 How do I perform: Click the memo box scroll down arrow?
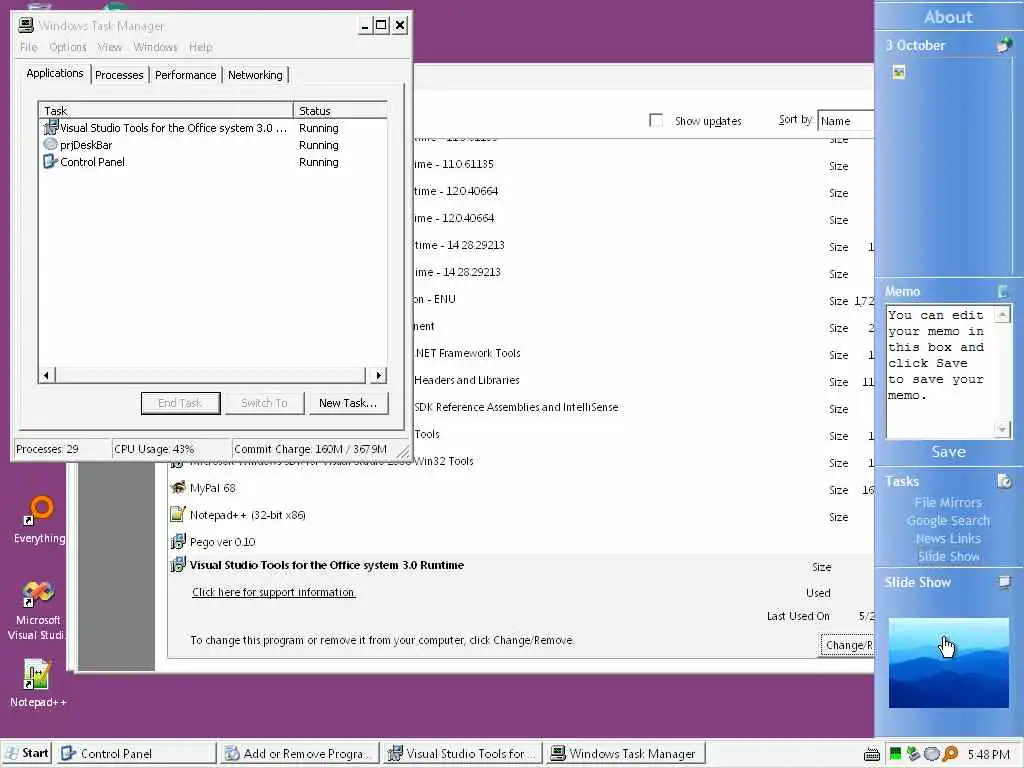[1002, 429]
